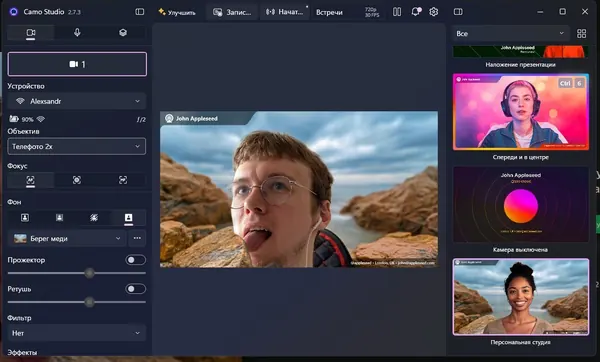Click the ƒ/2 aperture value

[141, 119]
